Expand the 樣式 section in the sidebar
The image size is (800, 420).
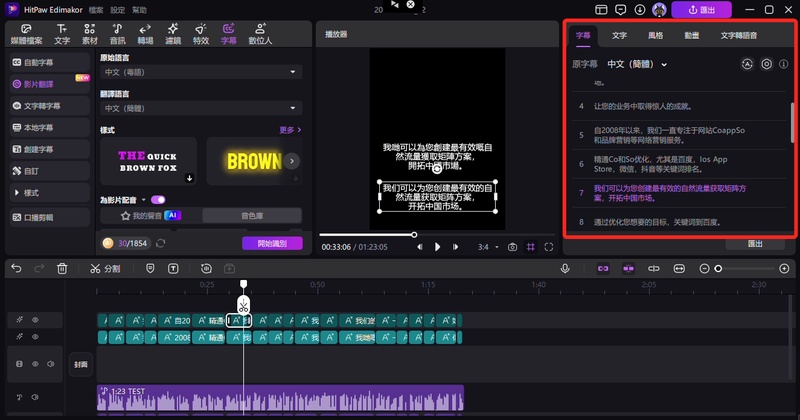tap(49, 193)
